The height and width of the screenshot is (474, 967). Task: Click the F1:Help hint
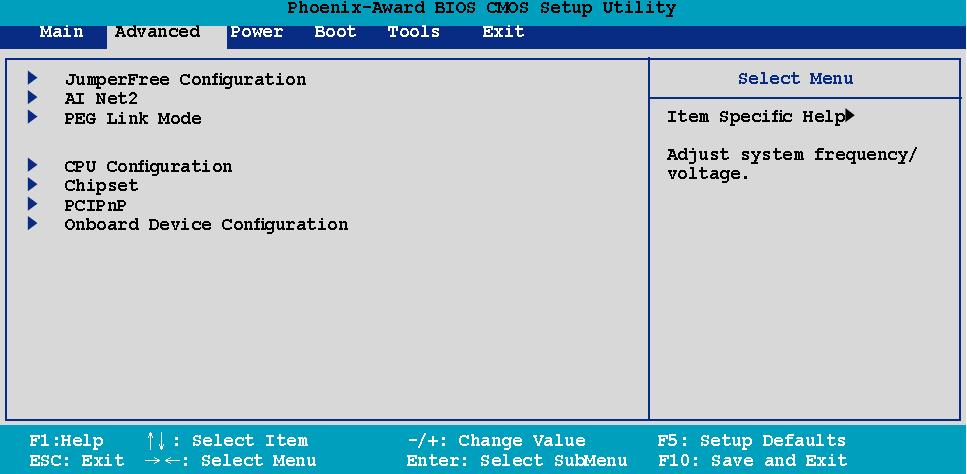click(66, 441)
